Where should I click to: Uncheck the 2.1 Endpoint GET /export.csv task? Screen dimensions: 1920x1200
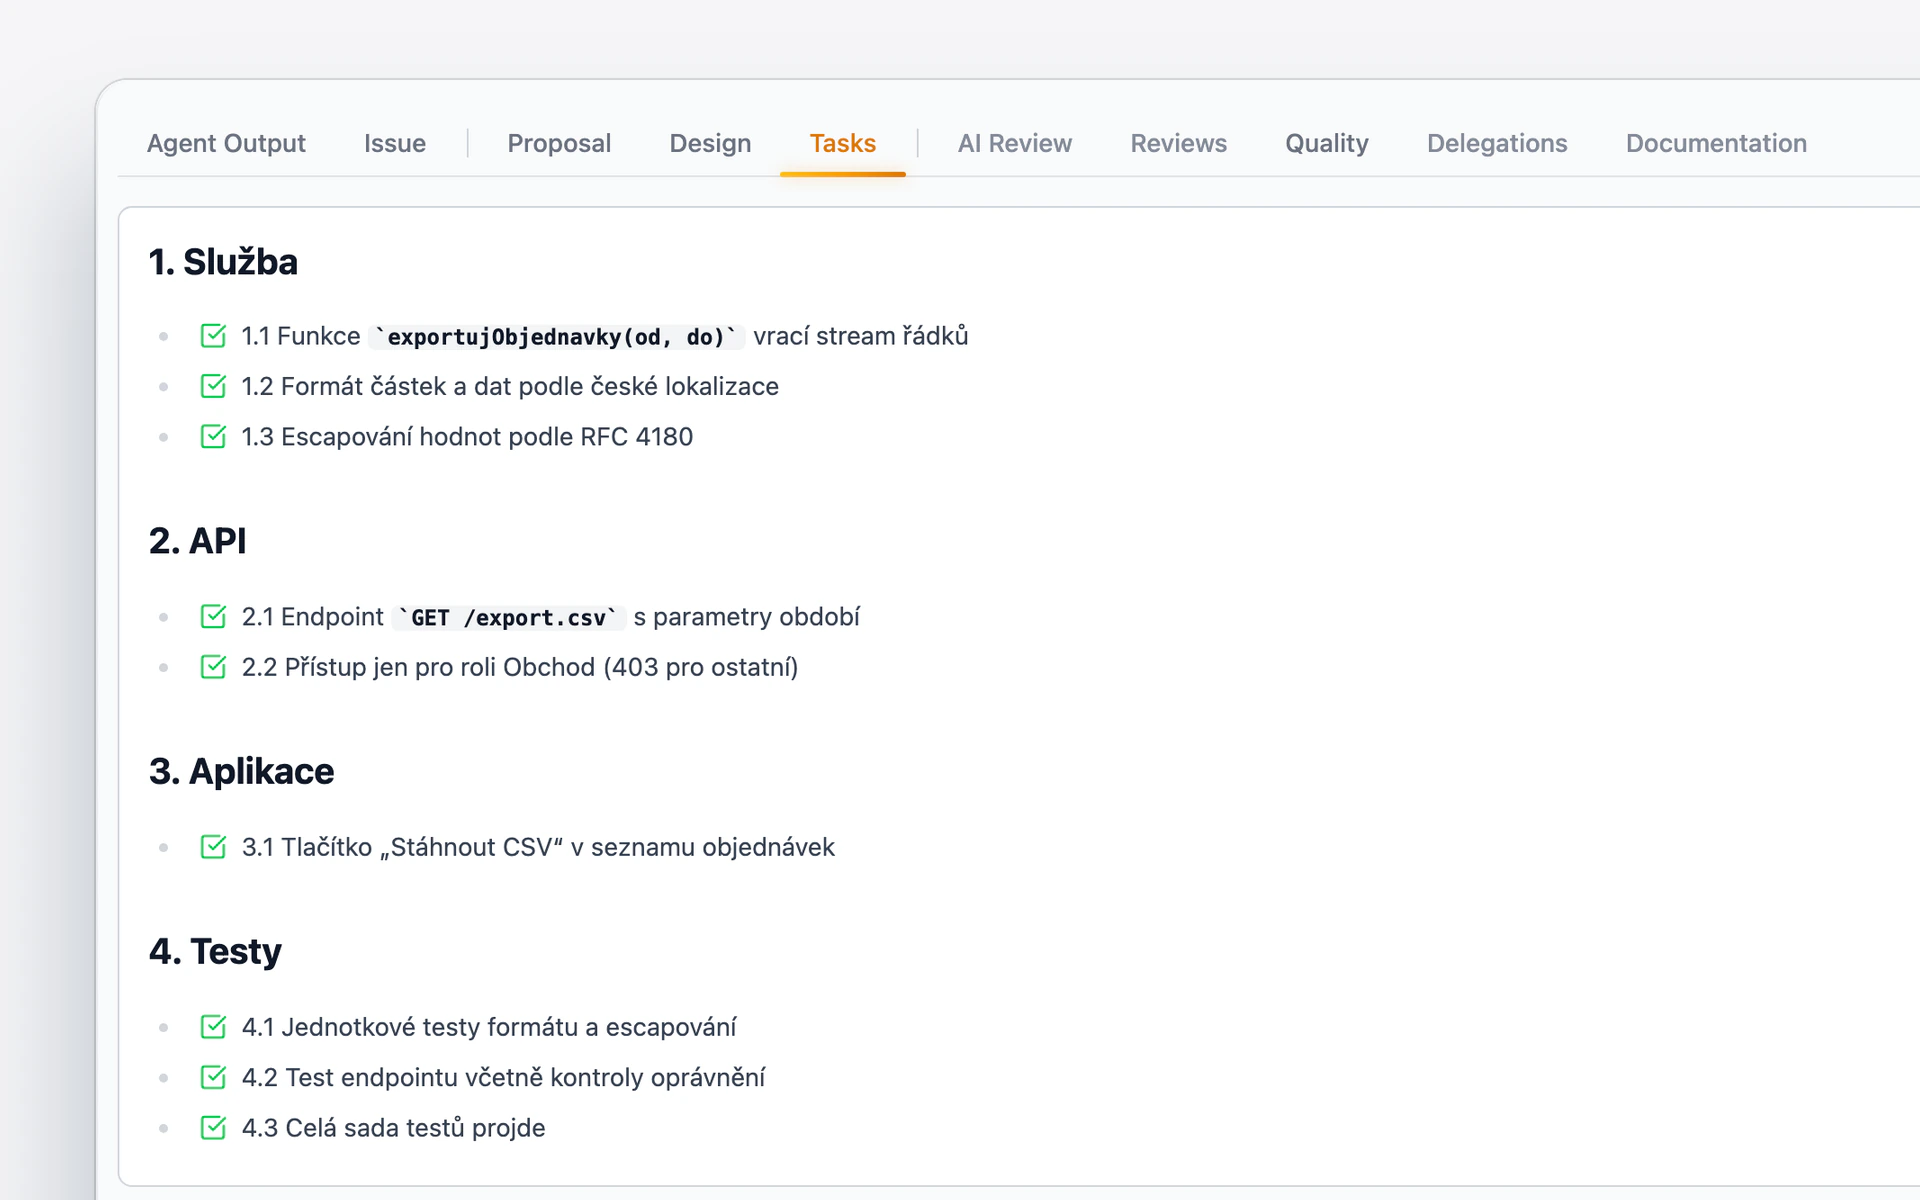coord(213,616)
